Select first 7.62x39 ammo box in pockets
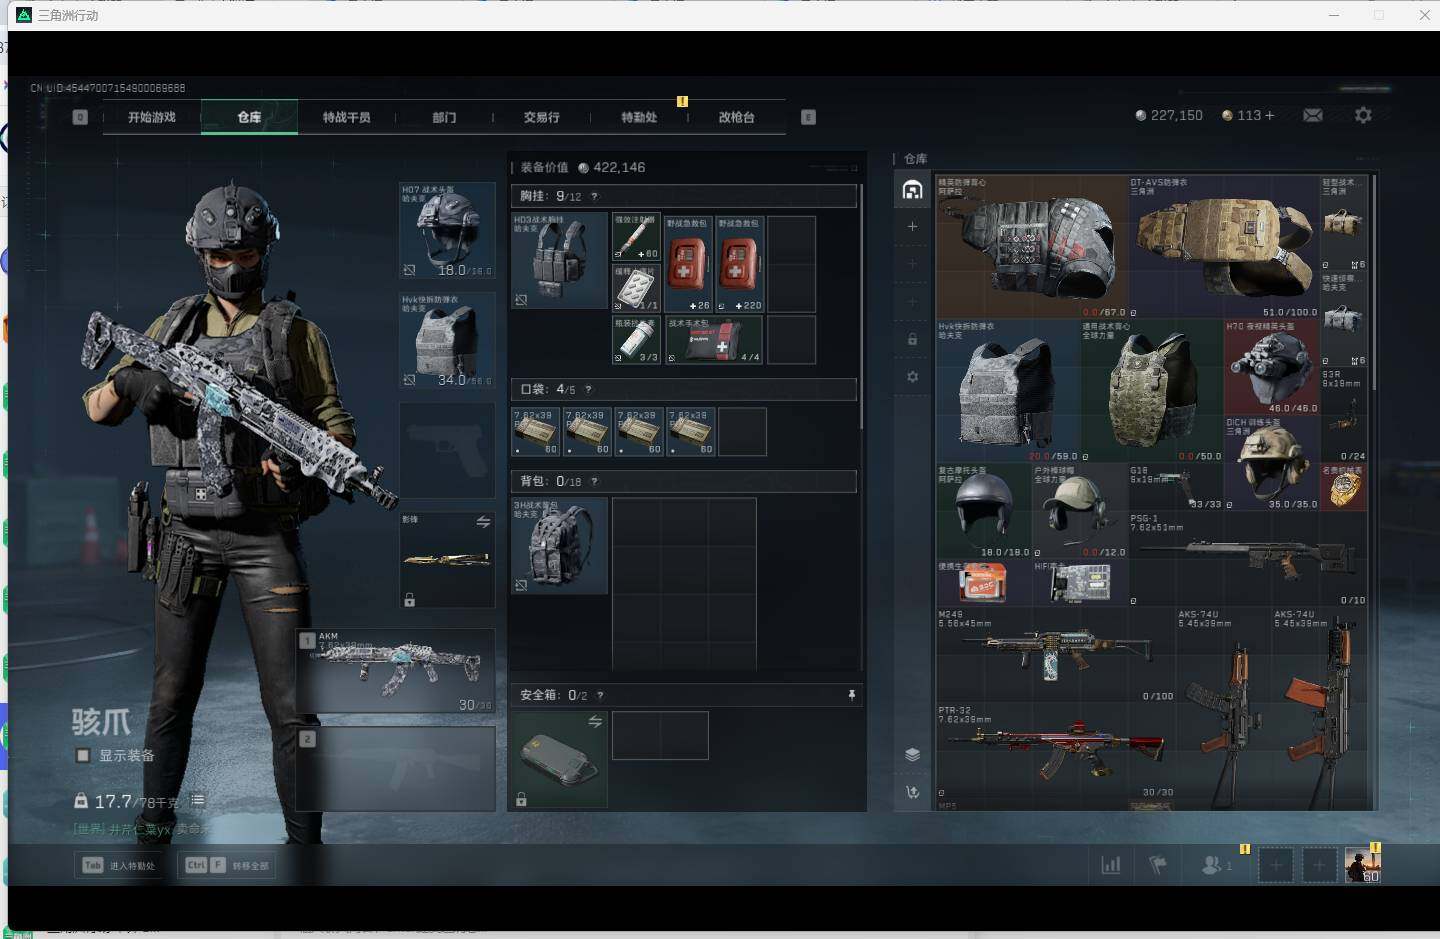1440x939 pixels. pyautogui.click(x=536, y=432)
